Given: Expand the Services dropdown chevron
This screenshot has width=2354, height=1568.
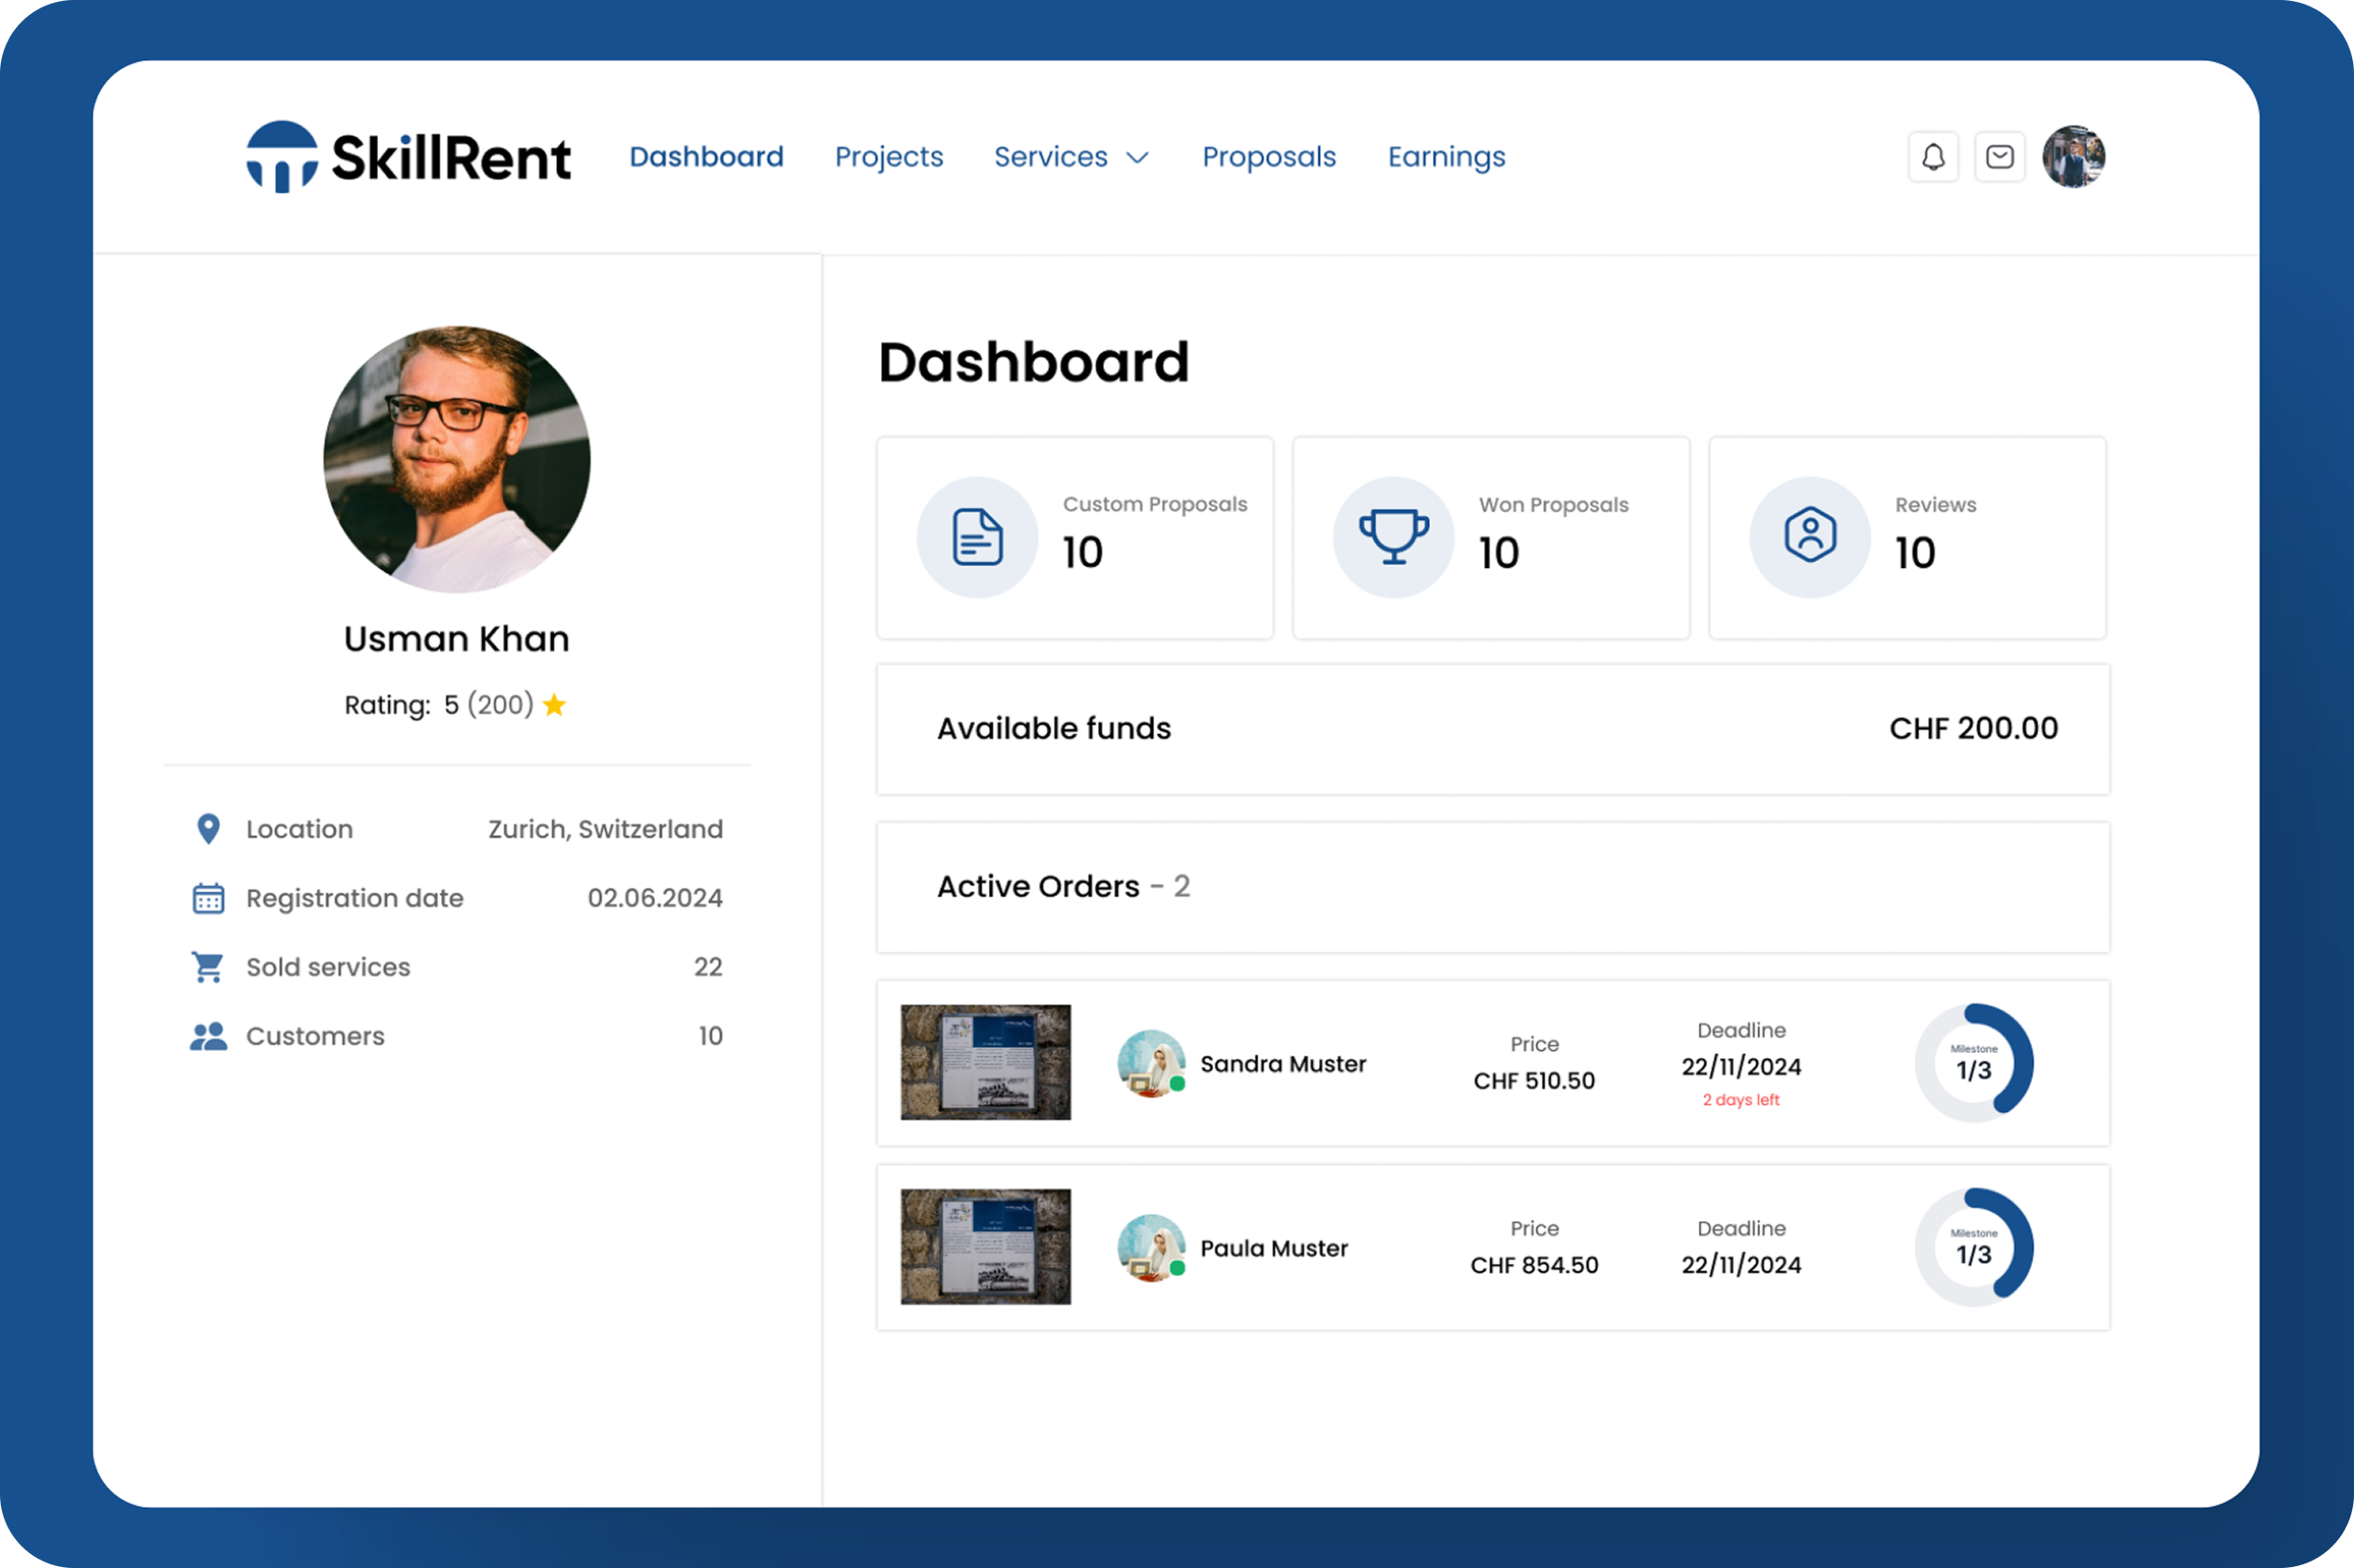Looking at the screenshot, I should 1137,158.
